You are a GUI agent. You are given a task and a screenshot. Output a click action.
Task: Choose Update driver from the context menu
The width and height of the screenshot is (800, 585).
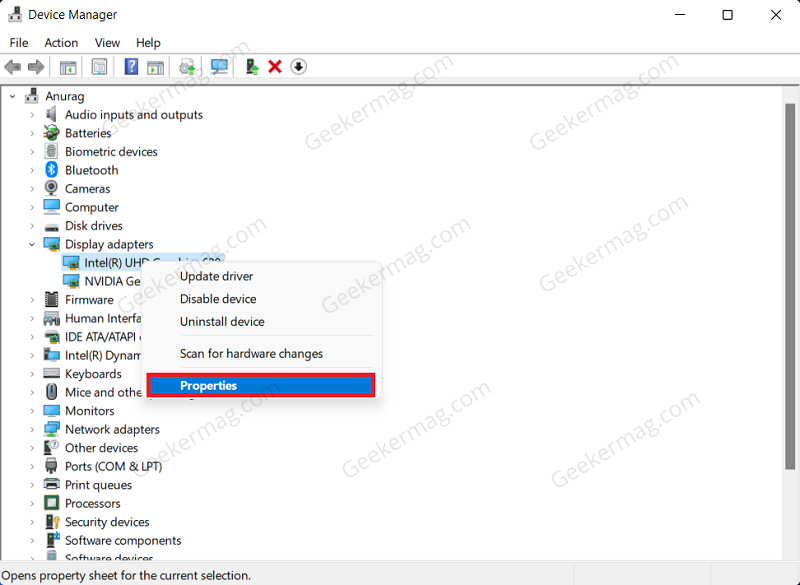261,276
